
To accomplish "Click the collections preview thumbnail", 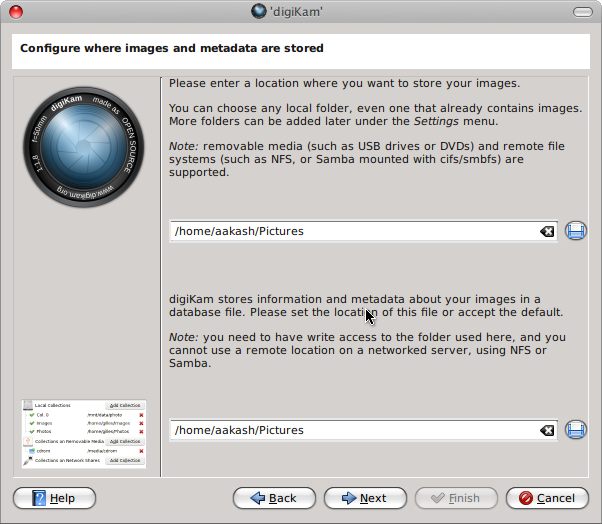I will (x=84, y=434).
